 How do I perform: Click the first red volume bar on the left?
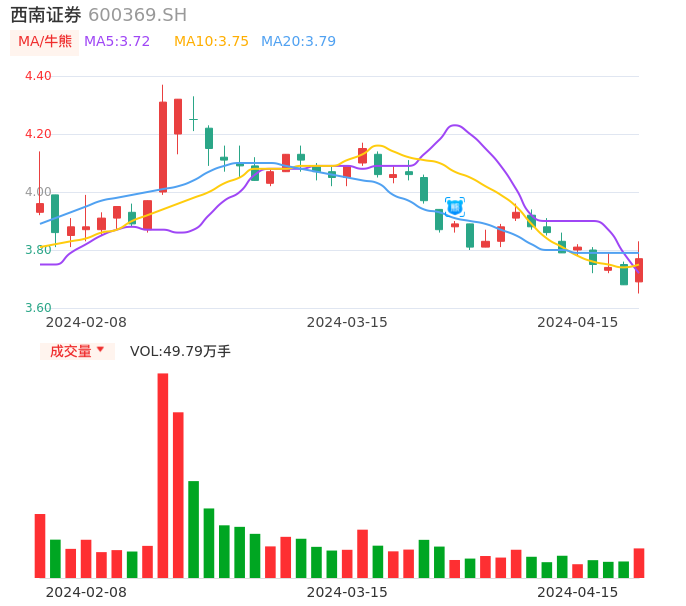[40, 545]
